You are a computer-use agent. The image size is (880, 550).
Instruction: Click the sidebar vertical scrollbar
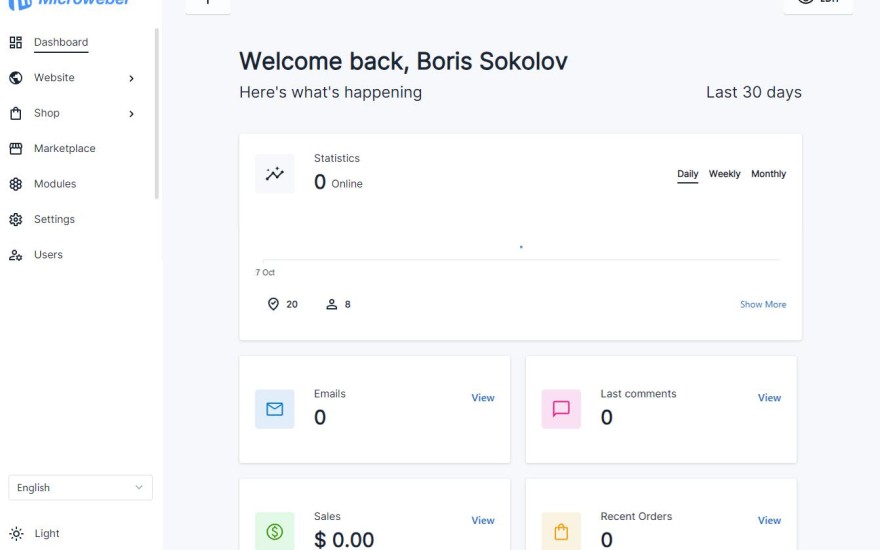156,115
